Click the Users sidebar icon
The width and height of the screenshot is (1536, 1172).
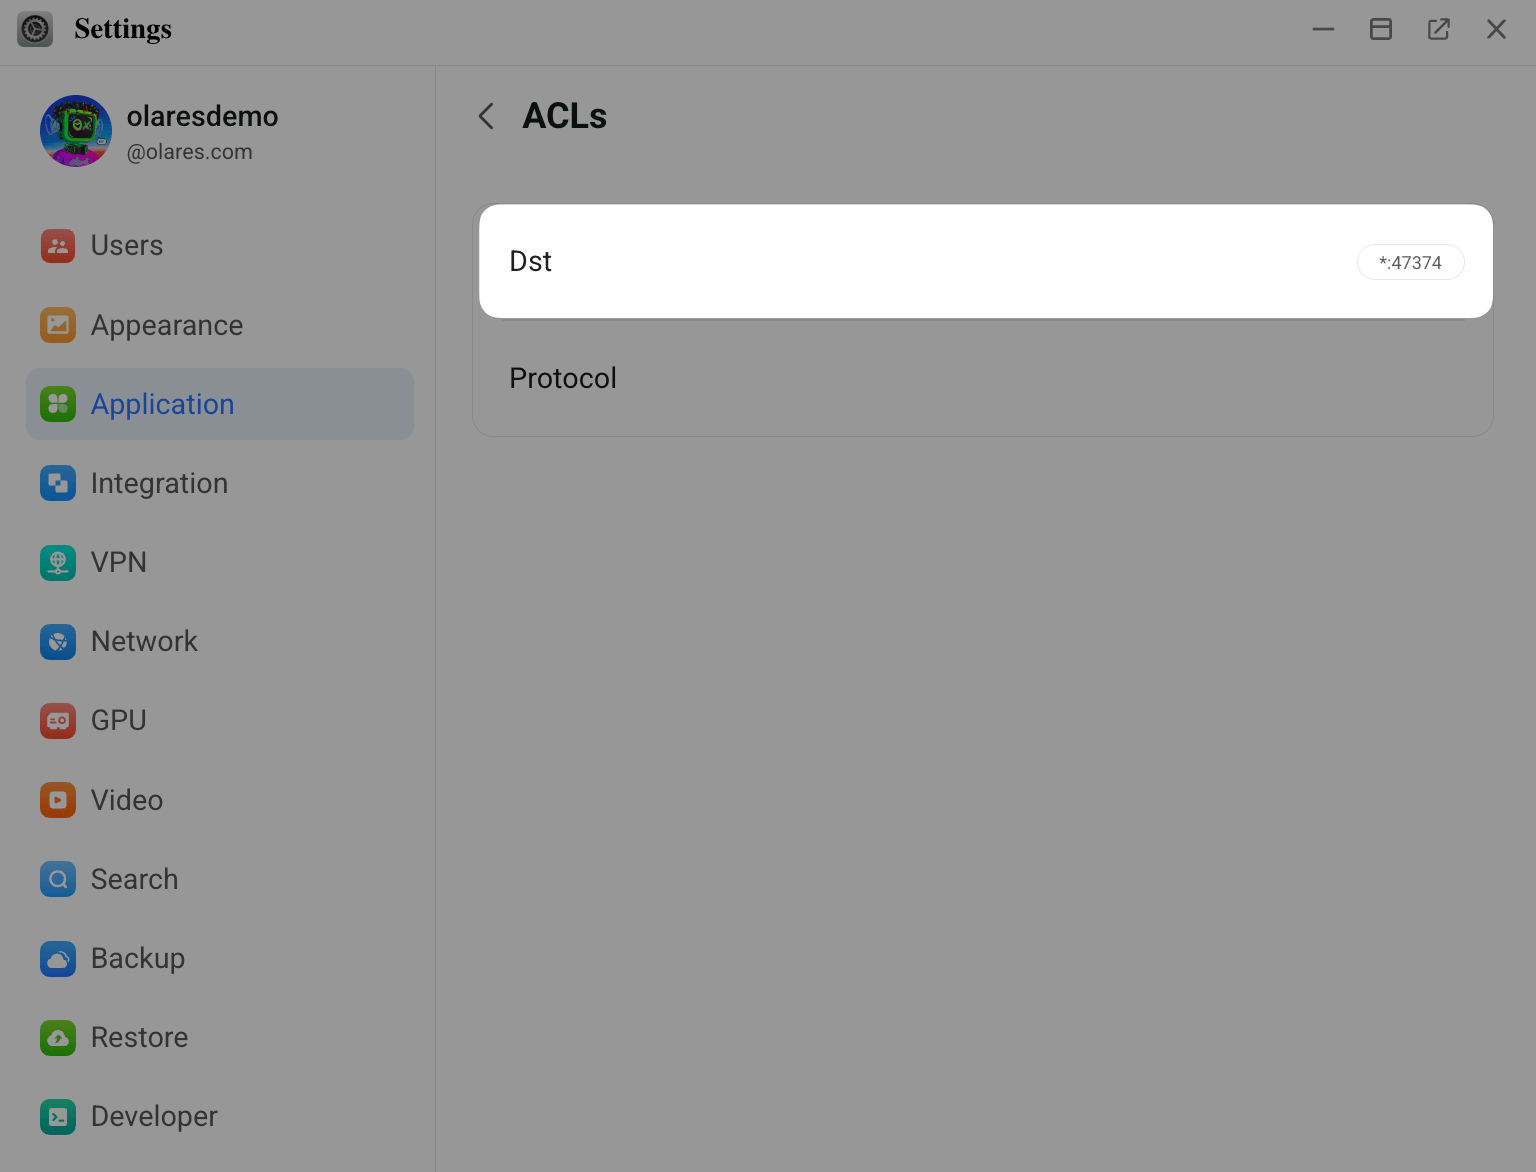pyautogui.click(x=58, y=246)
